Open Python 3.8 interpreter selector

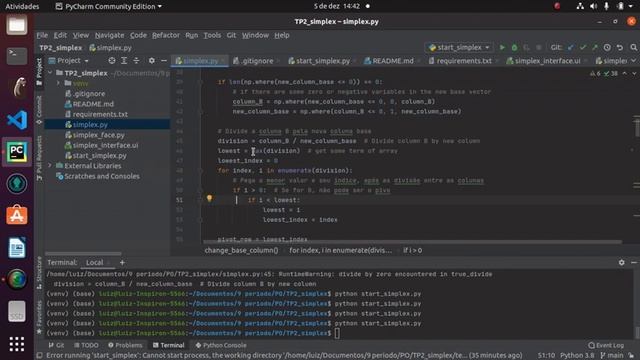click(577, 356)
